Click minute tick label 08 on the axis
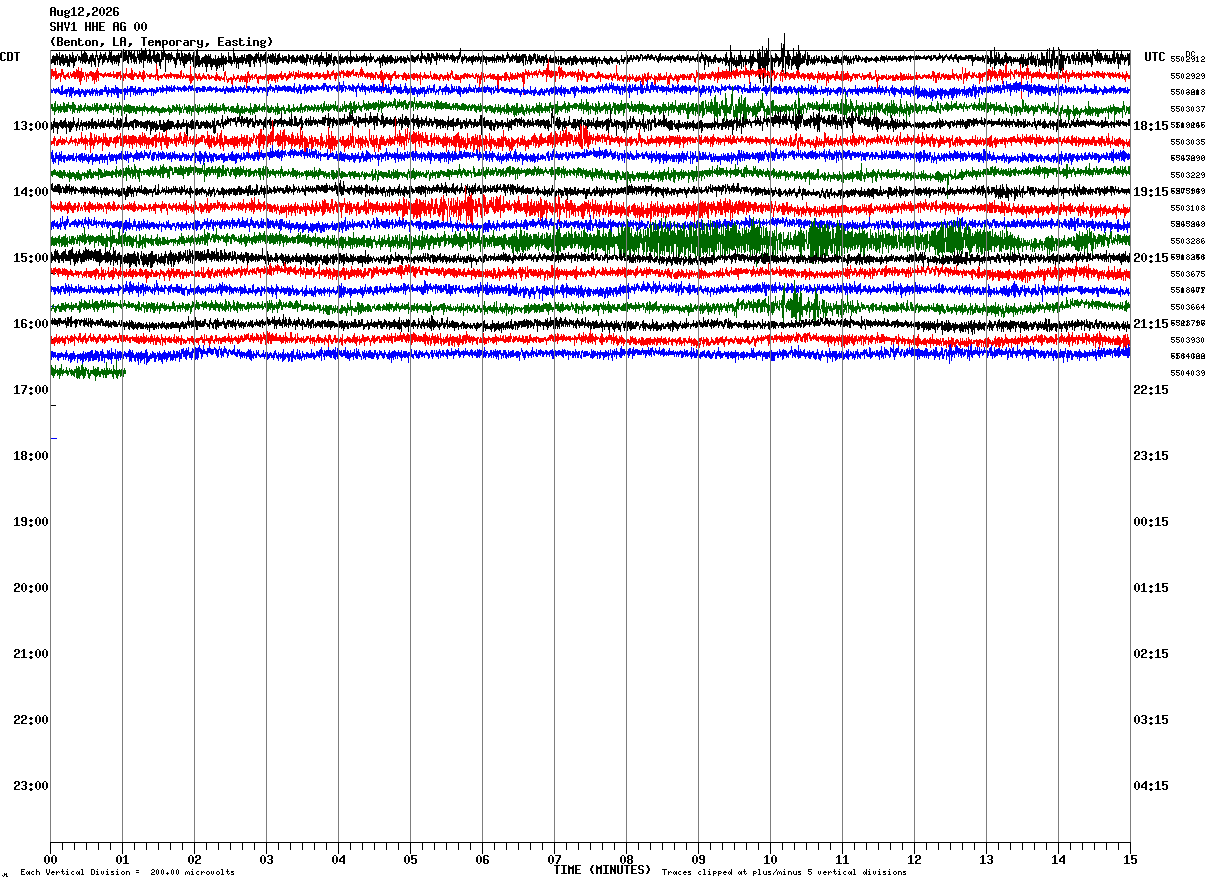 [x=626, y=859]
